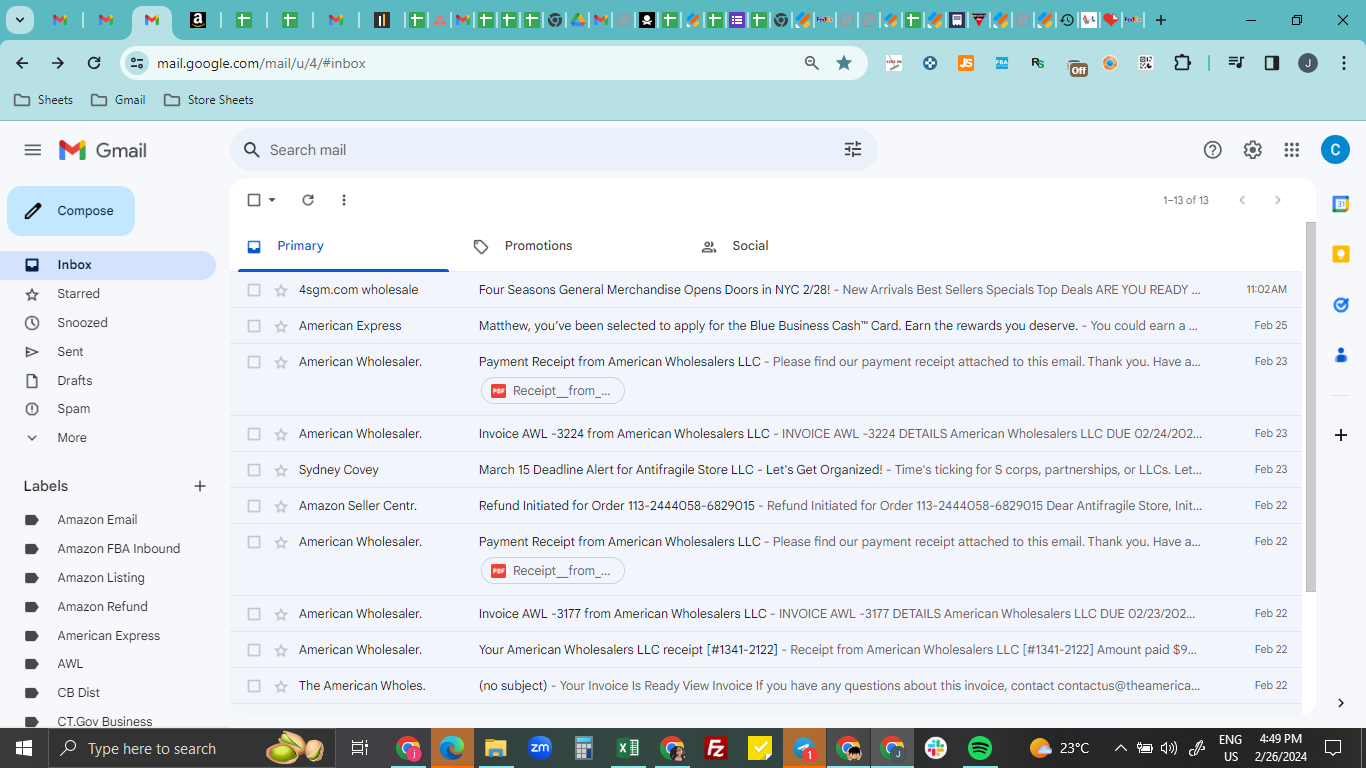Viewport: 1366px width, 768px height.
Task: Open Google Keep side panel
Action: (x=1341, y=254)
